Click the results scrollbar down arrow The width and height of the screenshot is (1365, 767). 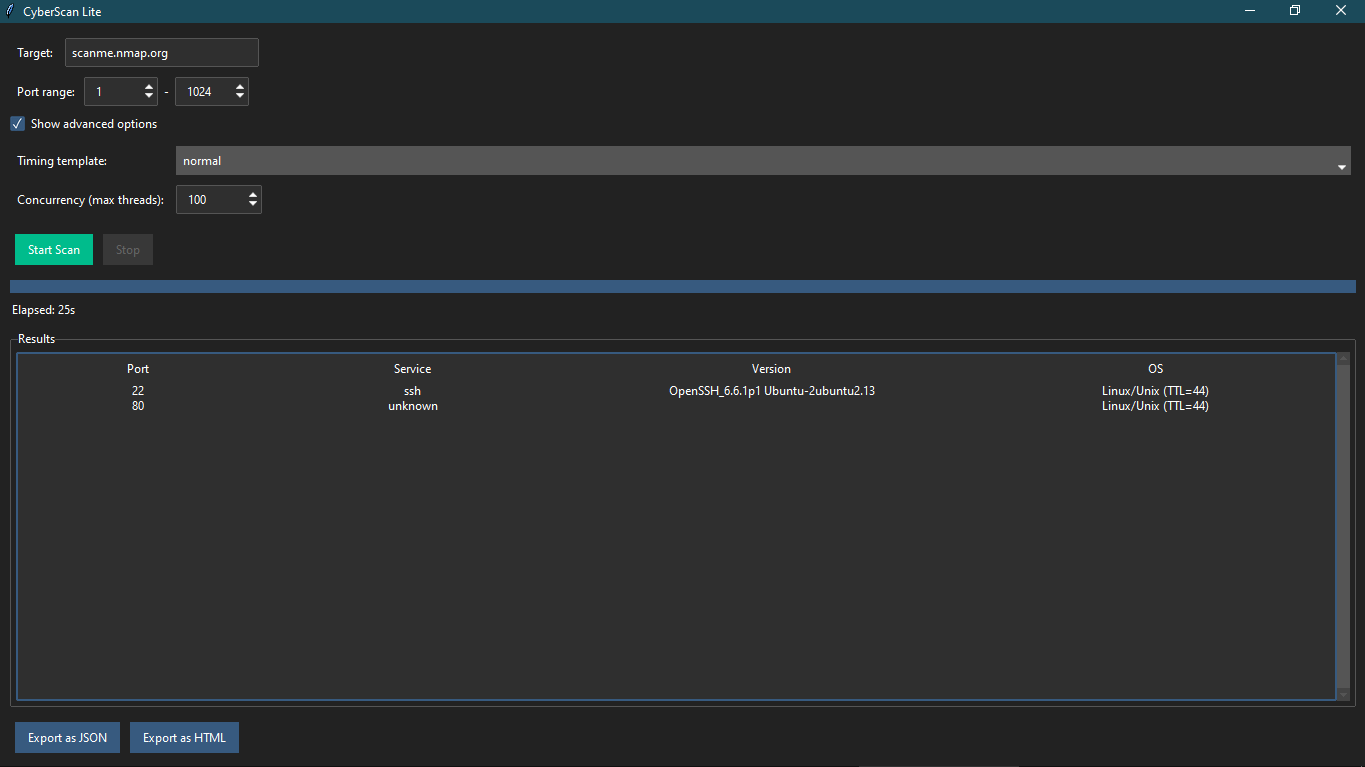pyautogui.click(x=1343, y=693)
